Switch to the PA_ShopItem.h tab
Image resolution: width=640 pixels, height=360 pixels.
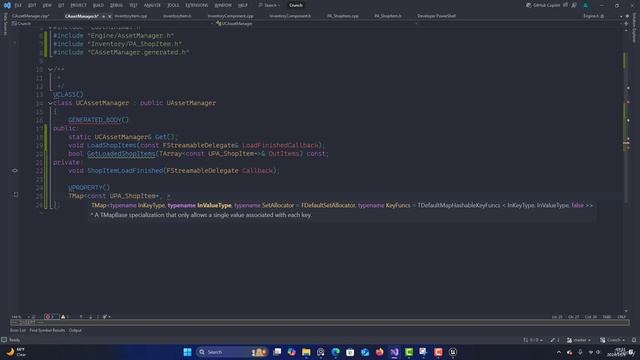[x=388, y=16]
